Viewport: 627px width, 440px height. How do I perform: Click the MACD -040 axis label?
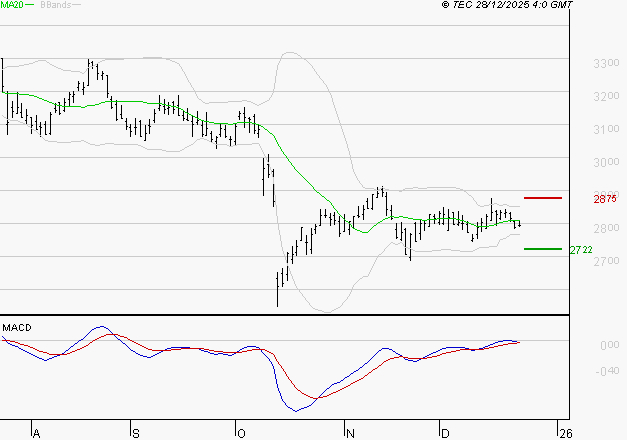[607, 371]
